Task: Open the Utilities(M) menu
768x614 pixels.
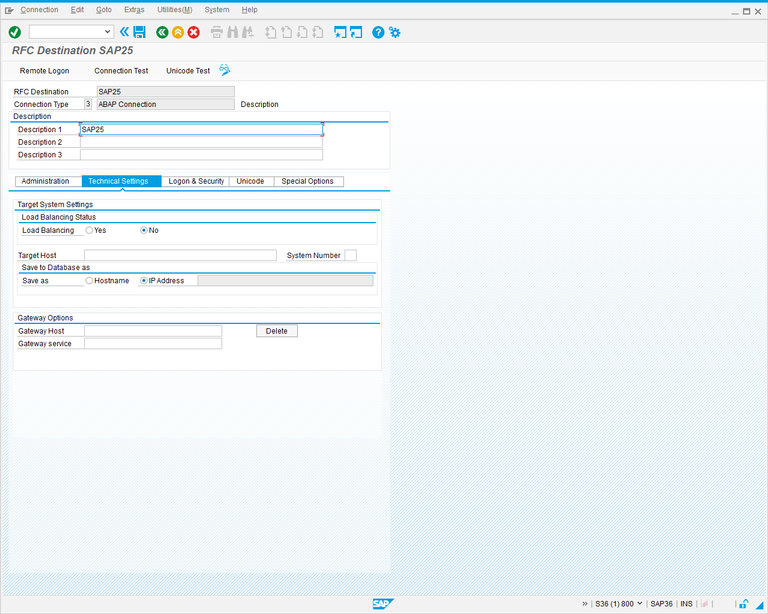Action: point(174,9)
